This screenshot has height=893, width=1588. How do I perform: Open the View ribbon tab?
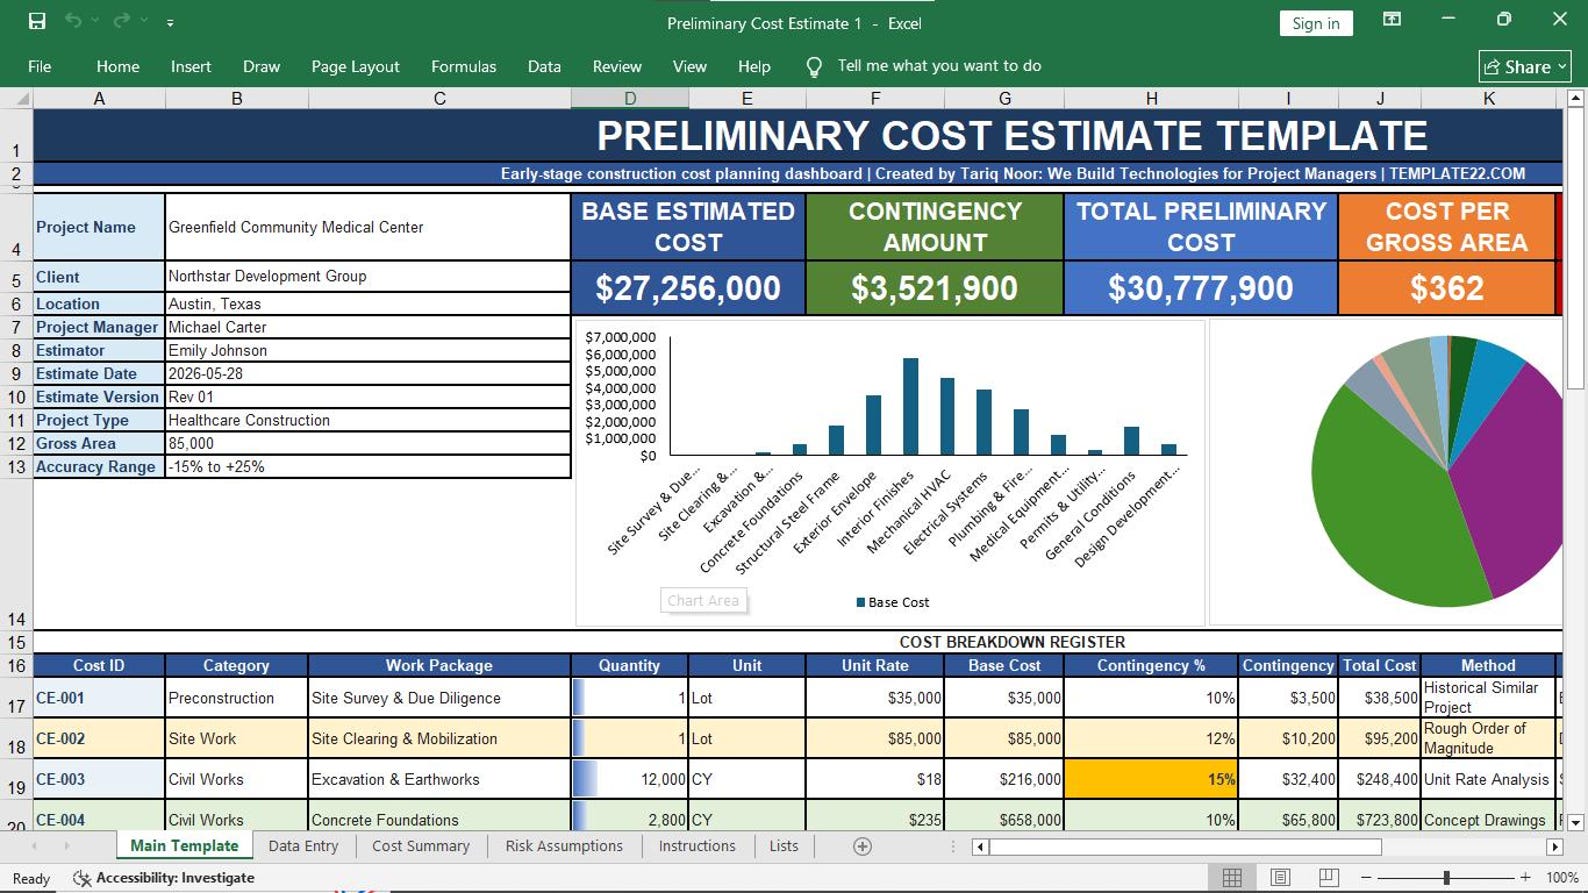[x=689, y=66]
